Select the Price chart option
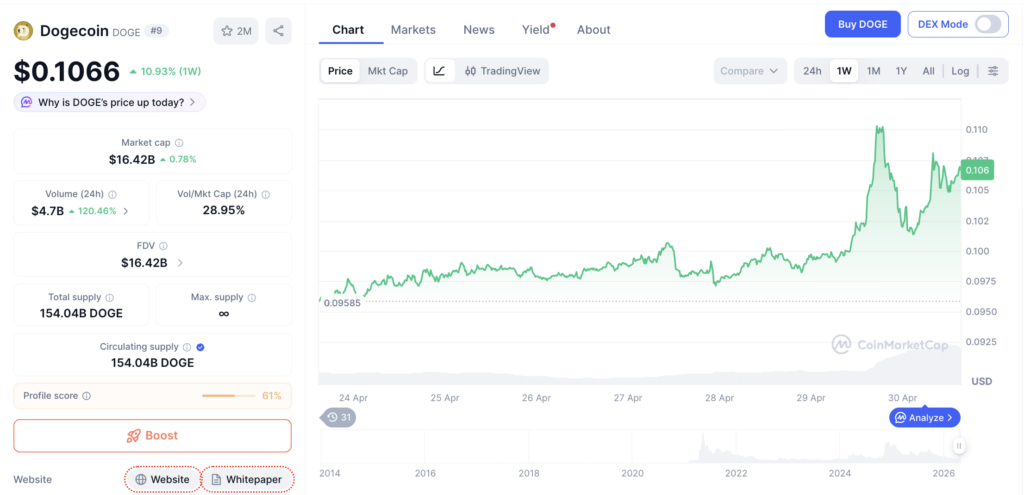The image size is (1024, 495). click(x=340, y=71)
